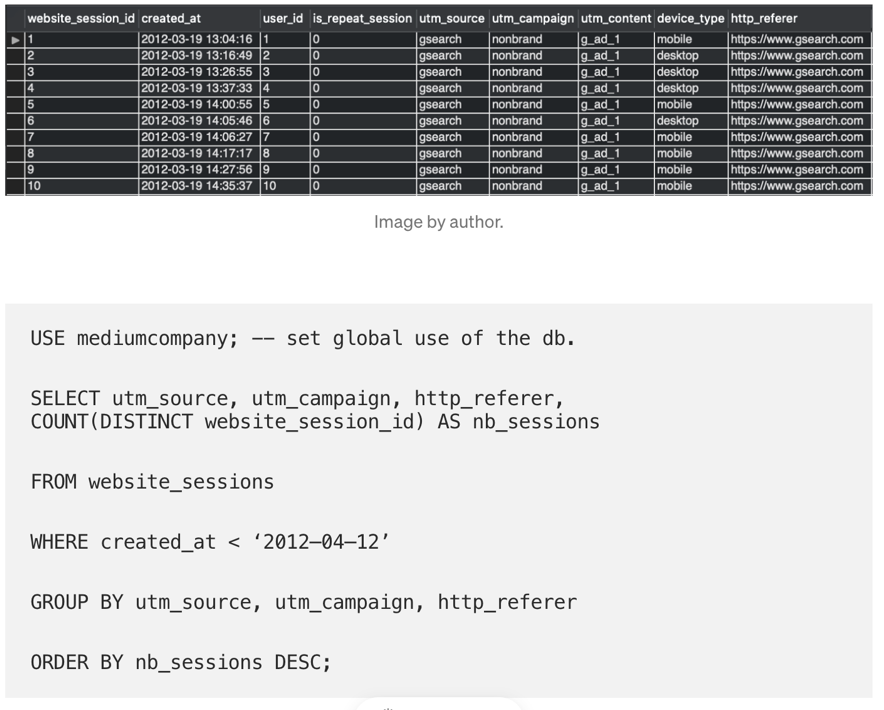The height and width of the screenshot is (710, 884).
Task: Click the GROUP BY utm_source code line
Action: 303,602
